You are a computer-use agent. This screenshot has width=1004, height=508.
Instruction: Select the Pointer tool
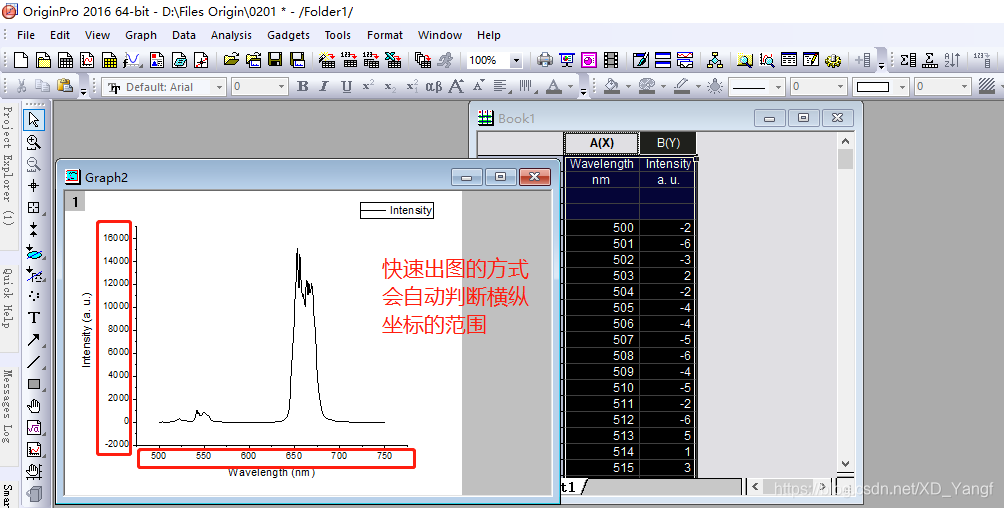pyautogui.click(x=34, y=120)
